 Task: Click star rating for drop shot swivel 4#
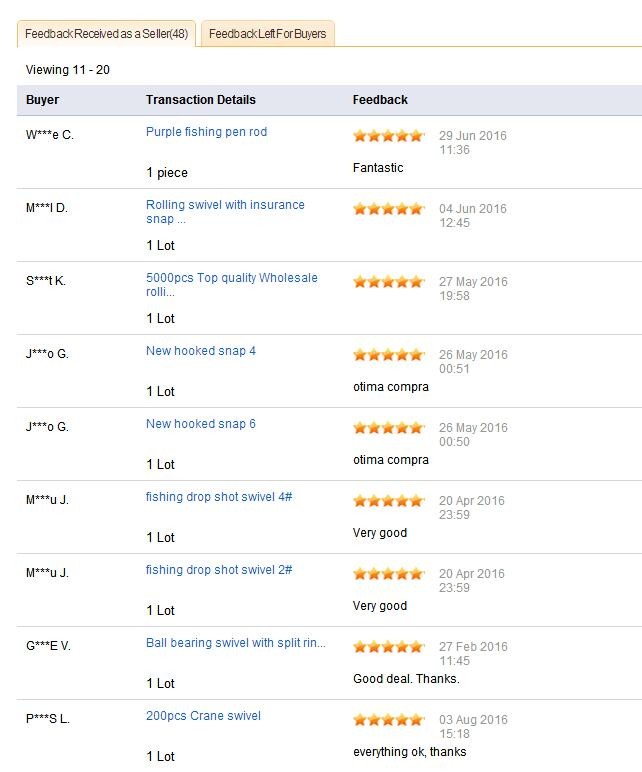point(388,501)
